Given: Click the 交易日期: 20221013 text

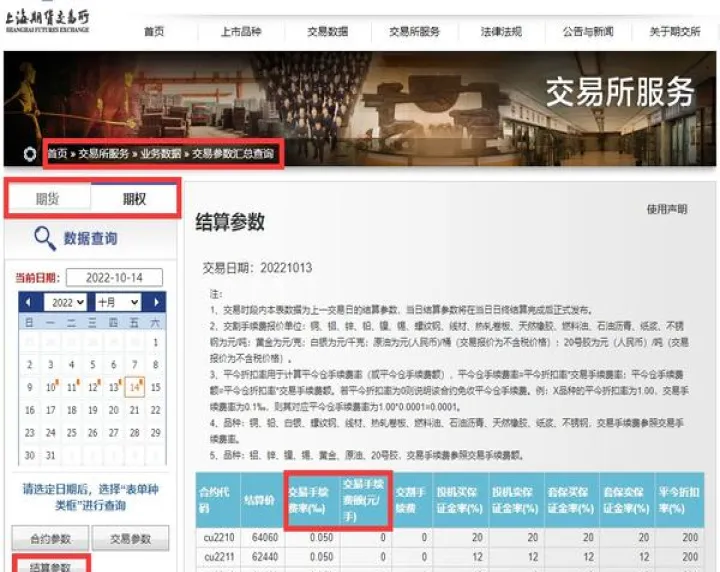Looking at the screenshot, I should (257, 268).
